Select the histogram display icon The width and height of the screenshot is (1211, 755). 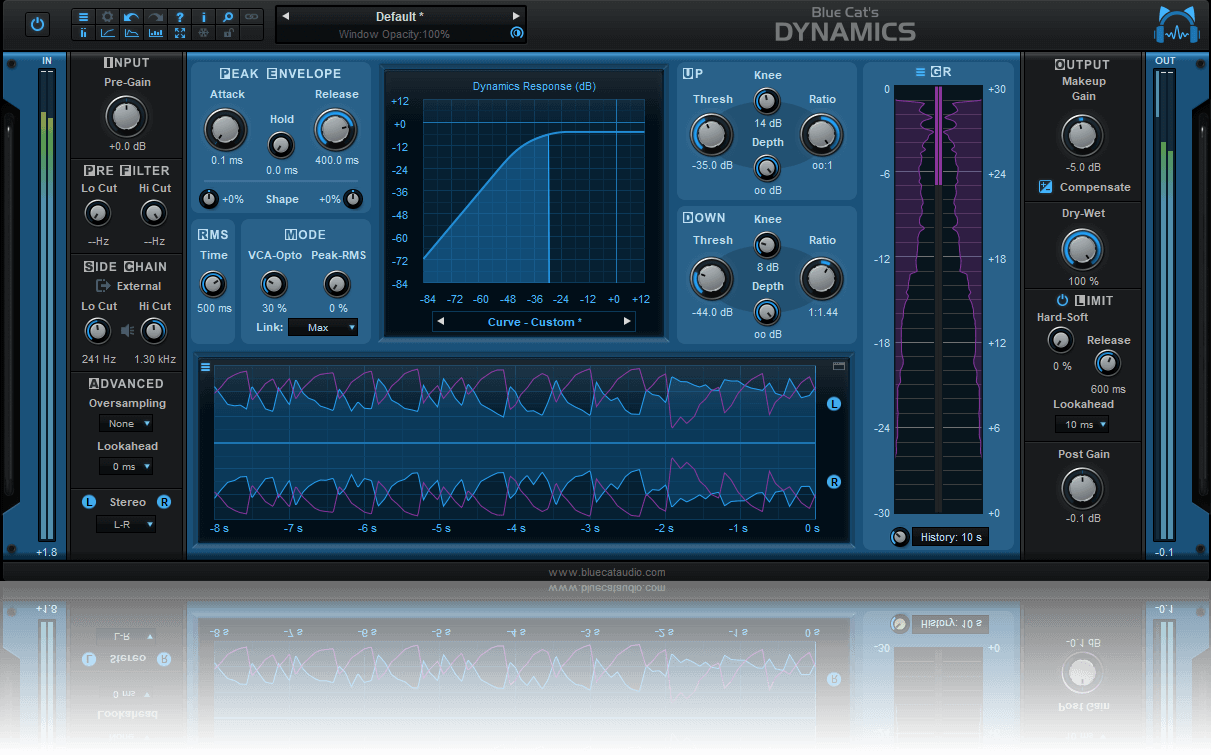(x=155, y=33)
